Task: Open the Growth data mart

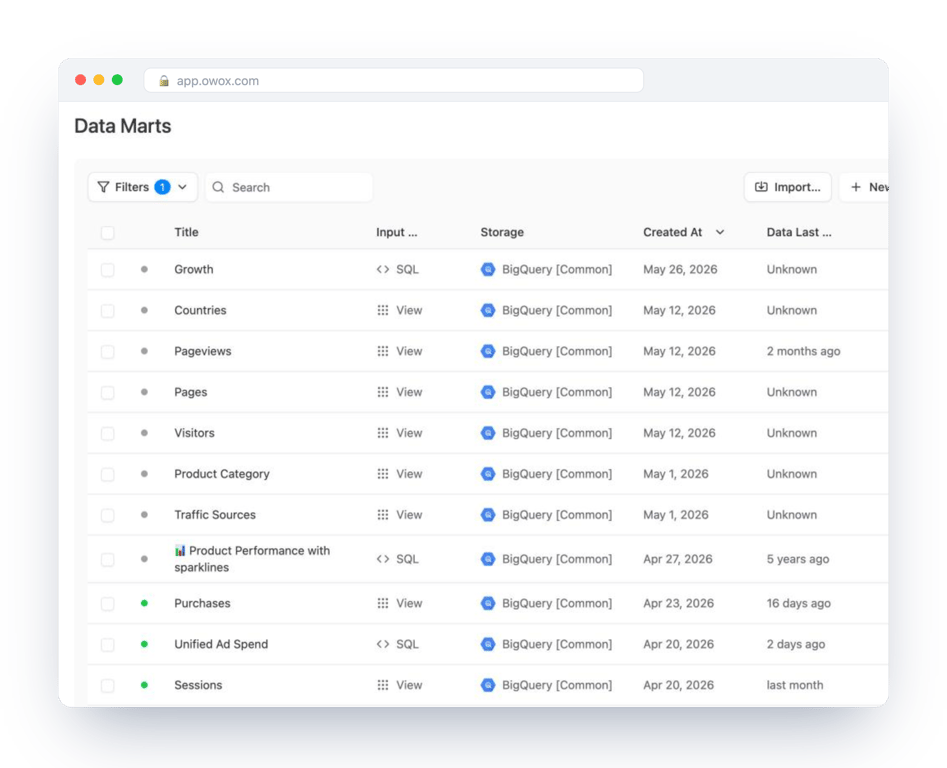Action: click(194, 269)
